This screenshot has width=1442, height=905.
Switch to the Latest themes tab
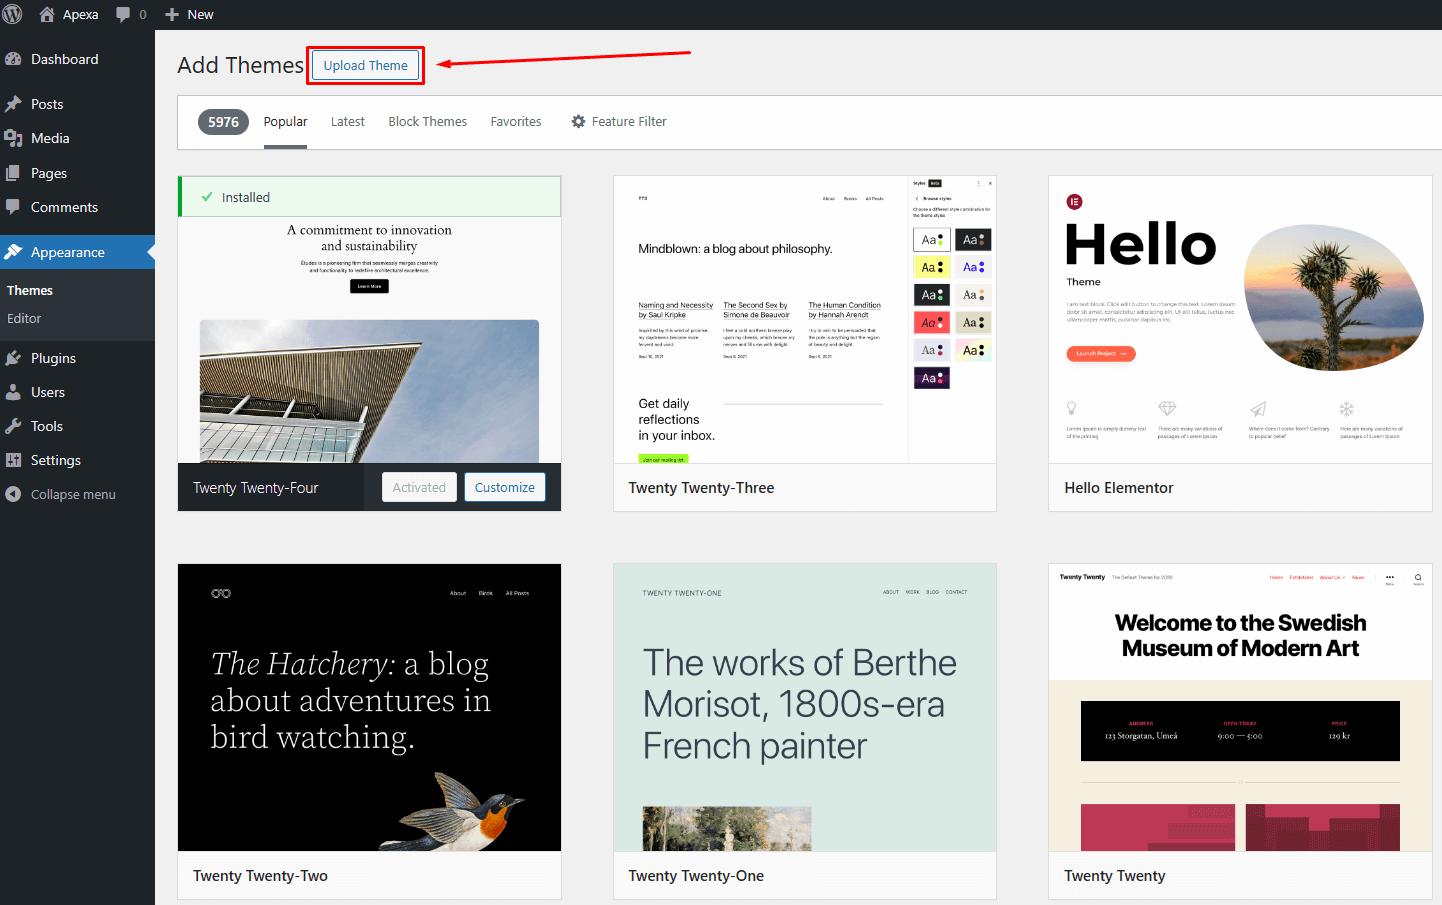pyautogui.click(x=347, y=121)
